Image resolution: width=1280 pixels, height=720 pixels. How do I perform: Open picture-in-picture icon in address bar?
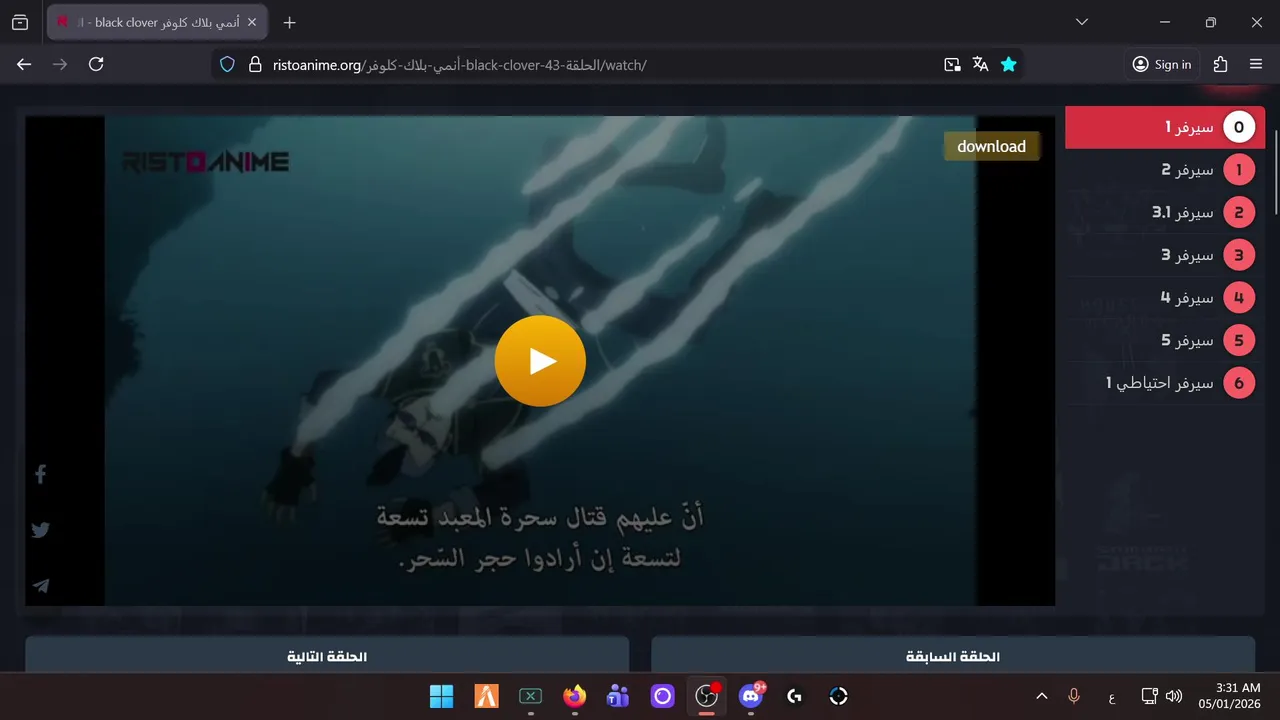point(952,65)
